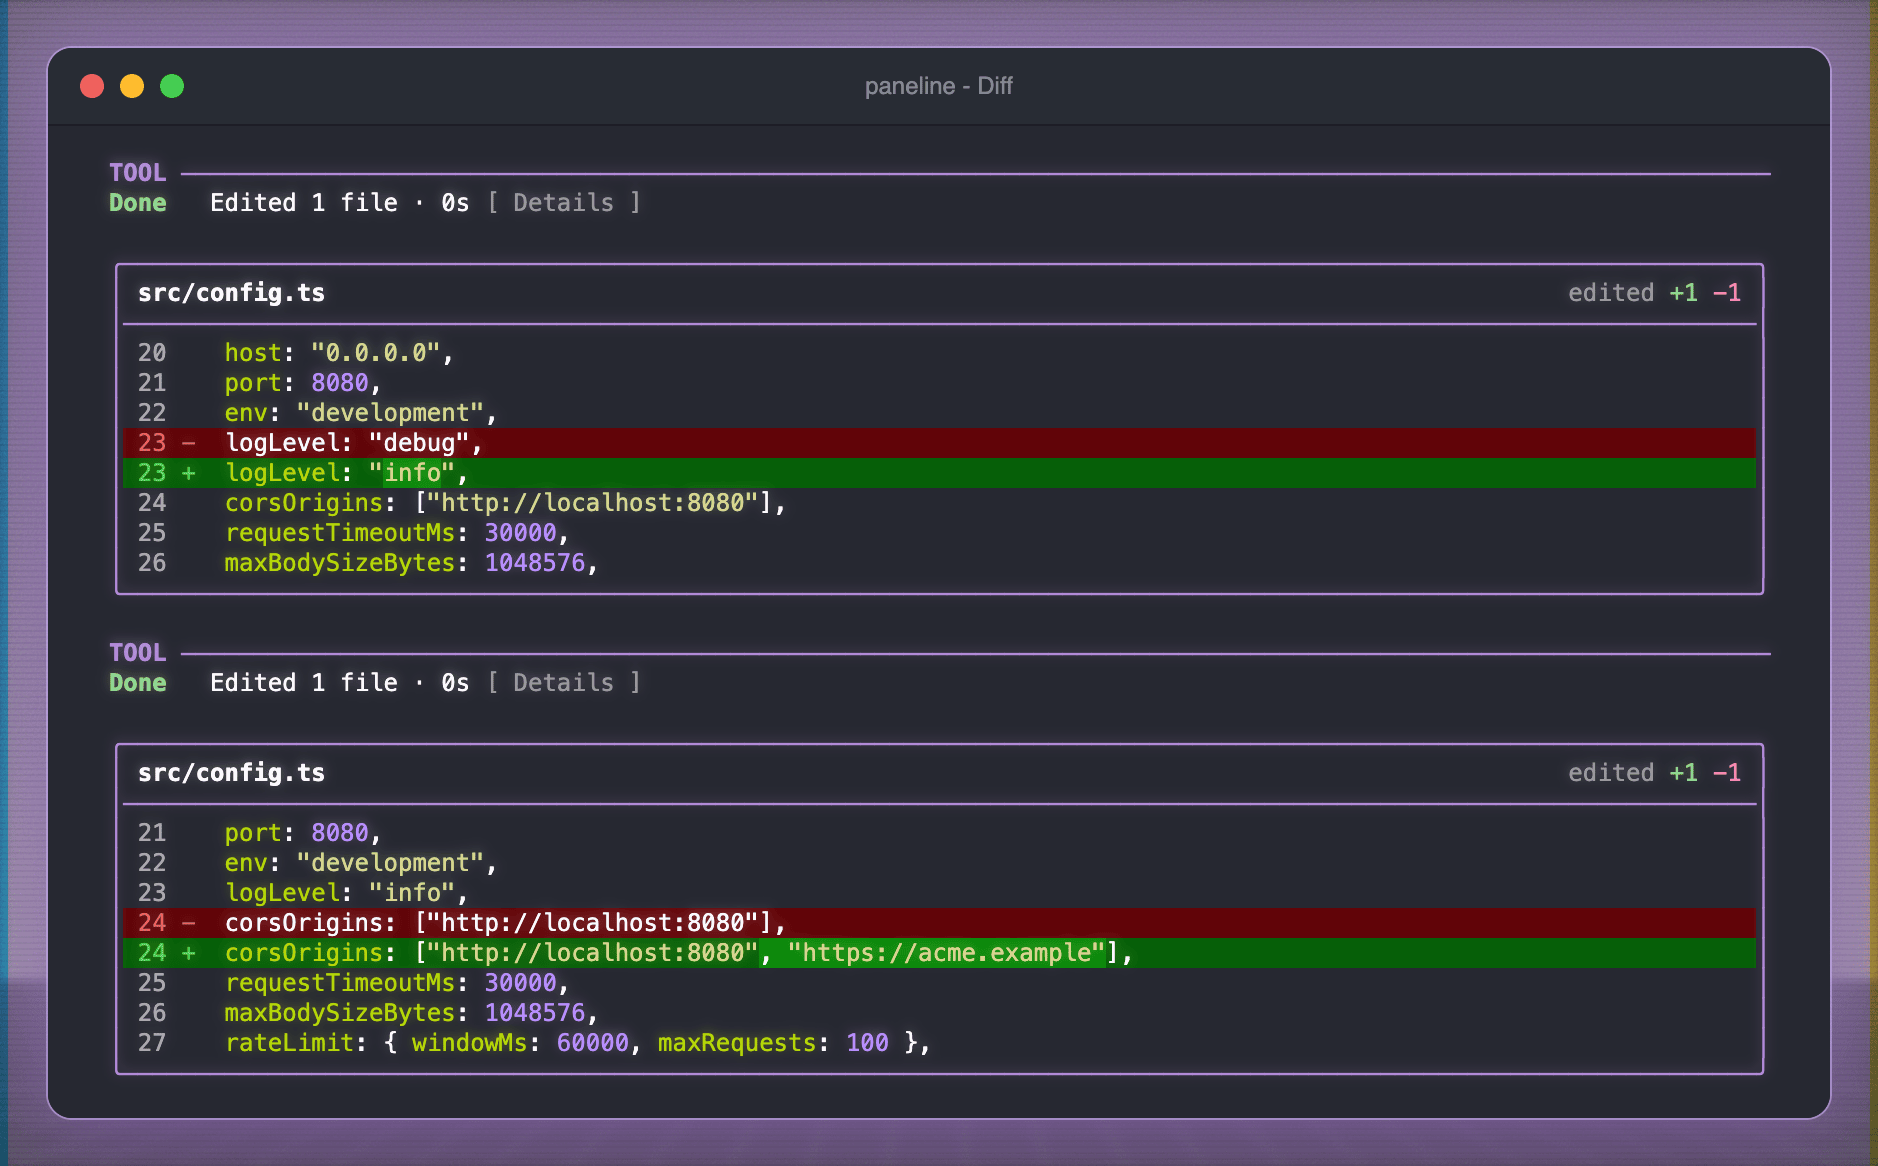This screenshot has width=1878, height=1166.
Task: Click the Done status above the corsOrigins diff
Action: [x=138, y=683]
